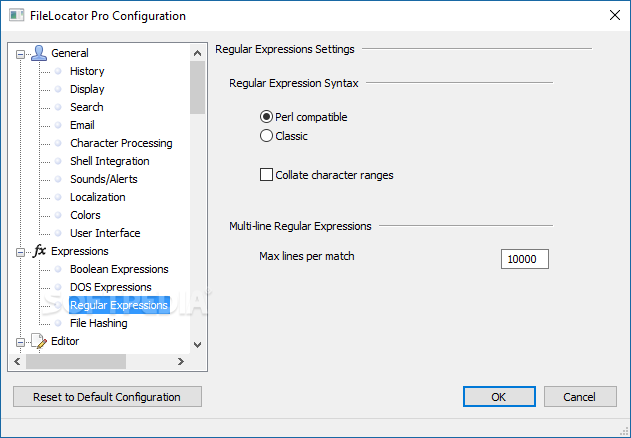The height and width of the screenshot is (438, 631).
Task: Click the tree scroll left arrow
Action: [17, 362]
